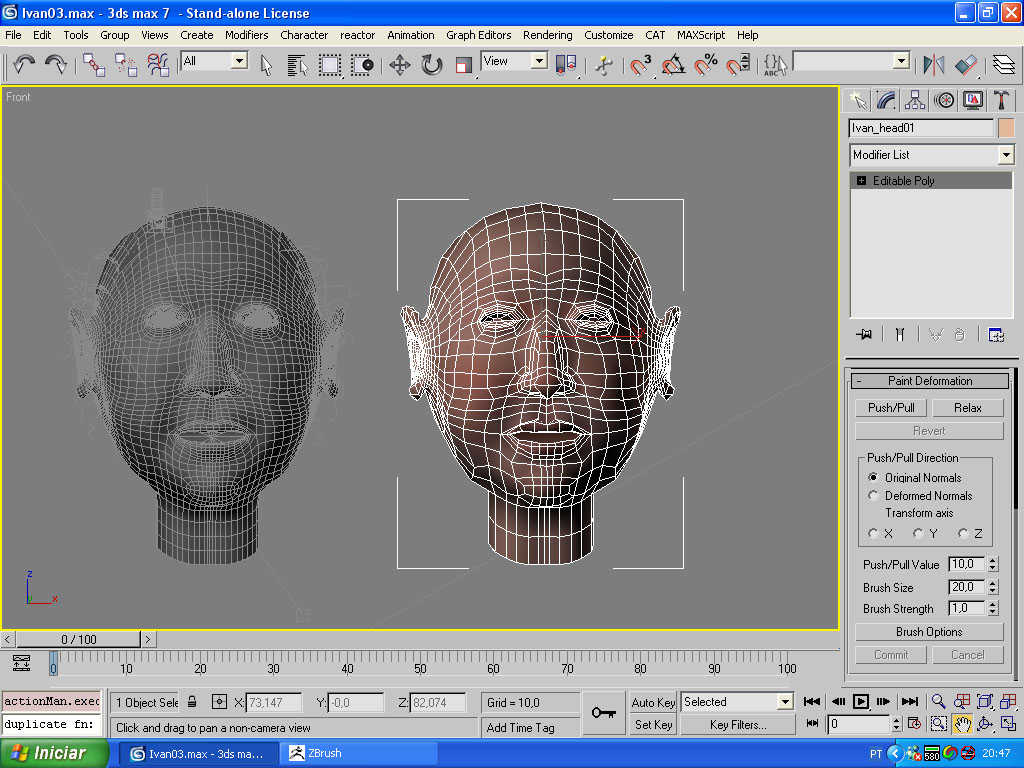1024x768 pixels.
Task: Select the Select and Link tool
Action: click(x=93, y=64)
